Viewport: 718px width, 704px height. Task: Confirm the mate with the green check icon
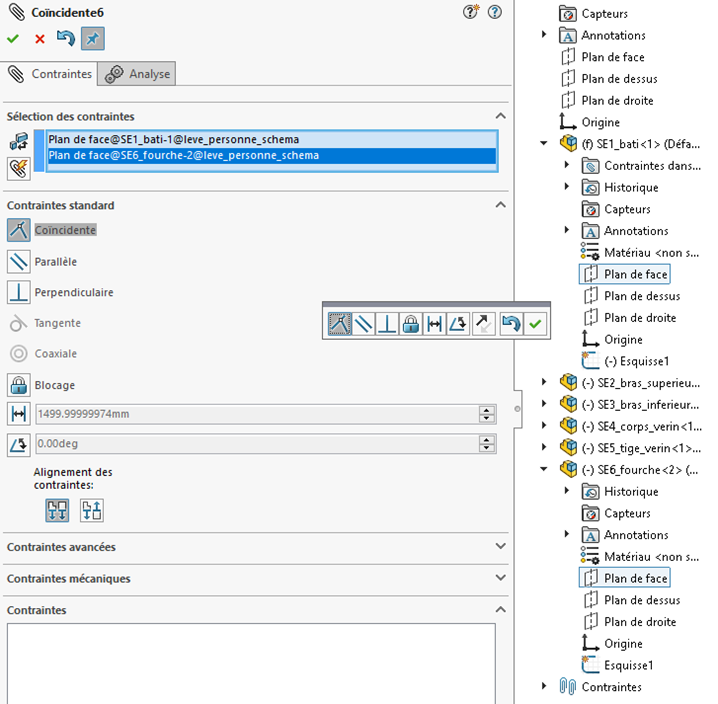tap(13, 39)
